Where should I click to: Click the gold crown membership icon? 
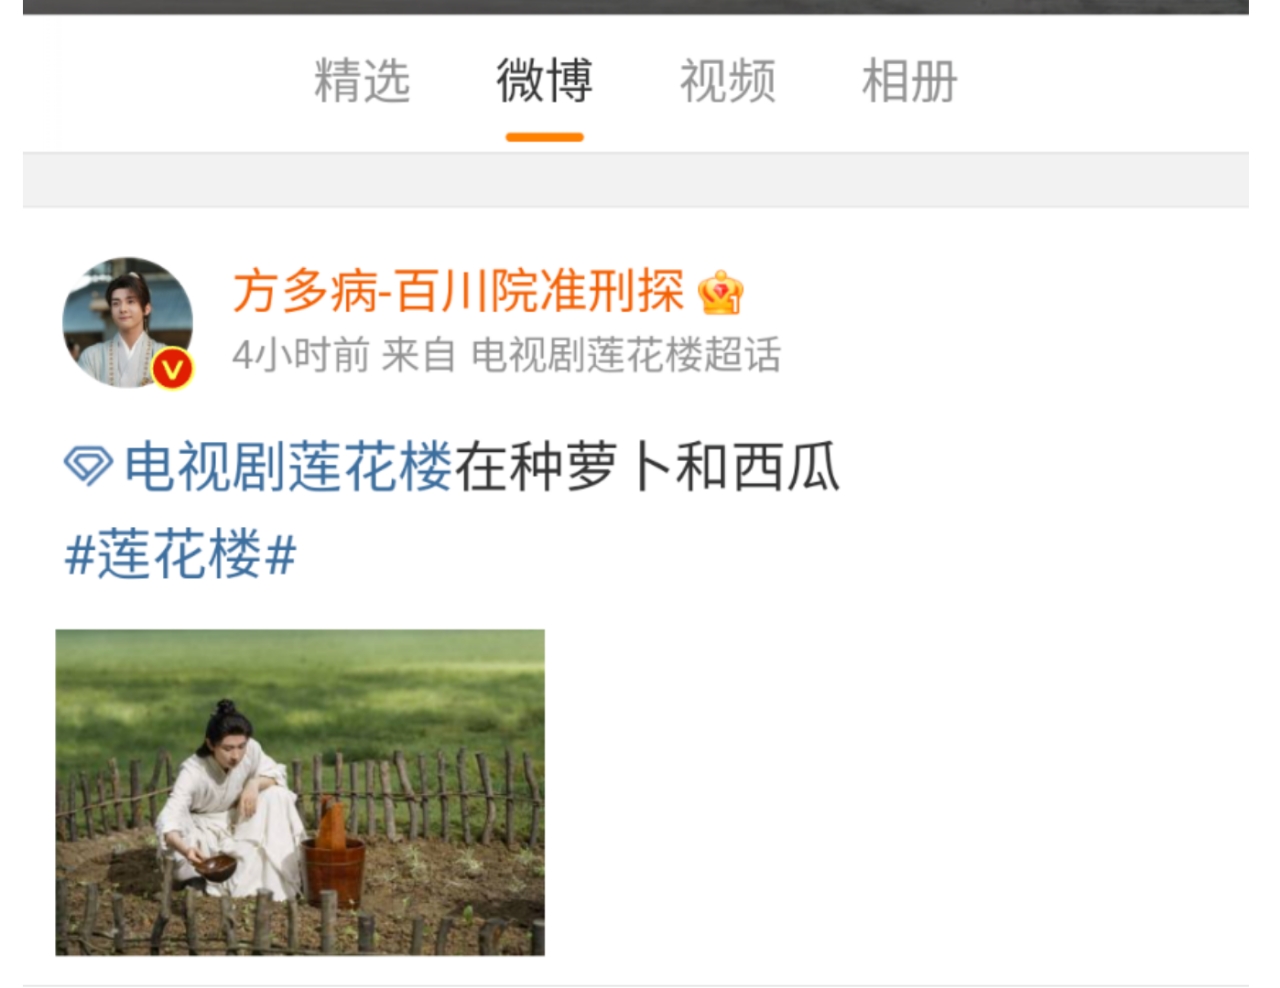720,293
